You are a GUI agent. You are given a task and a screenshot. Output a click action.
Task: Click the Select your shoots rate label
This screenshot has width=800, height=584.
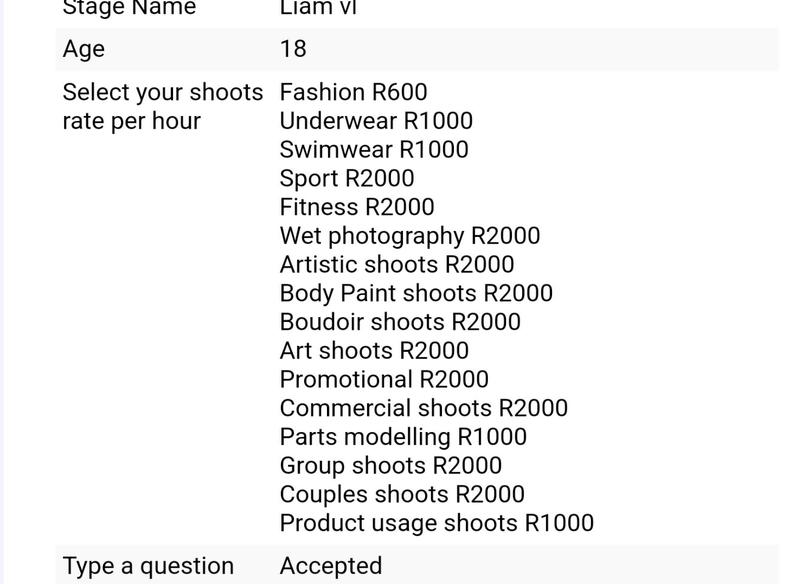point(163,107)
